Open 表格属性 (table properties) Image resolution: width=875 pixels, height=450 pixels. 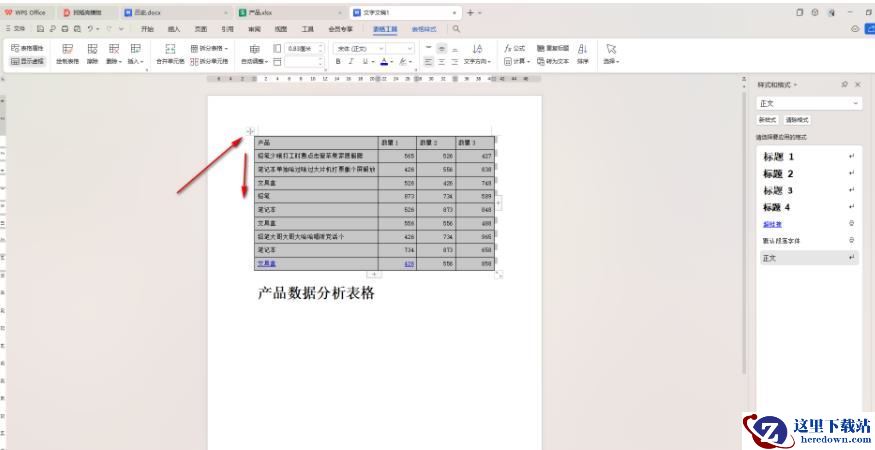click(28, 48)
